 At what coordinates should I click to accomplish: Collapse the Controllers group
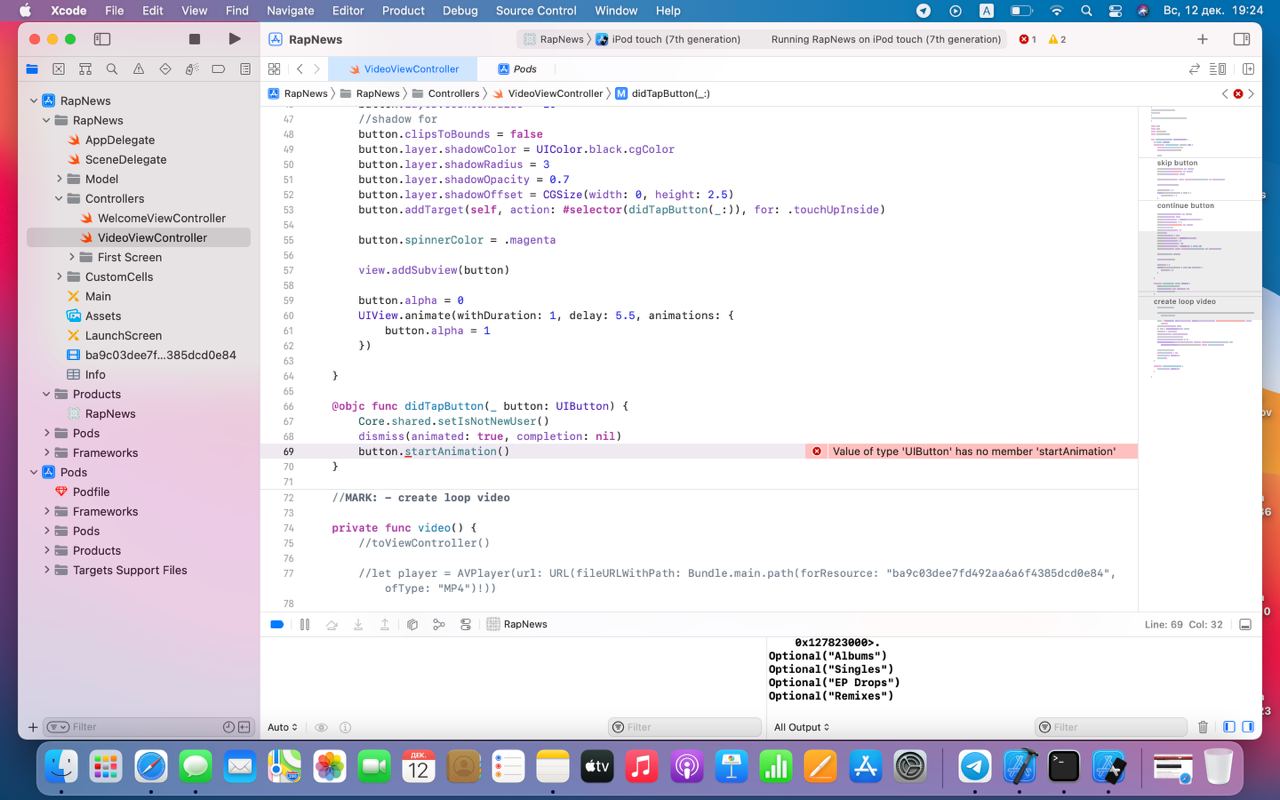pyautogui.click(x=59, y=198)
